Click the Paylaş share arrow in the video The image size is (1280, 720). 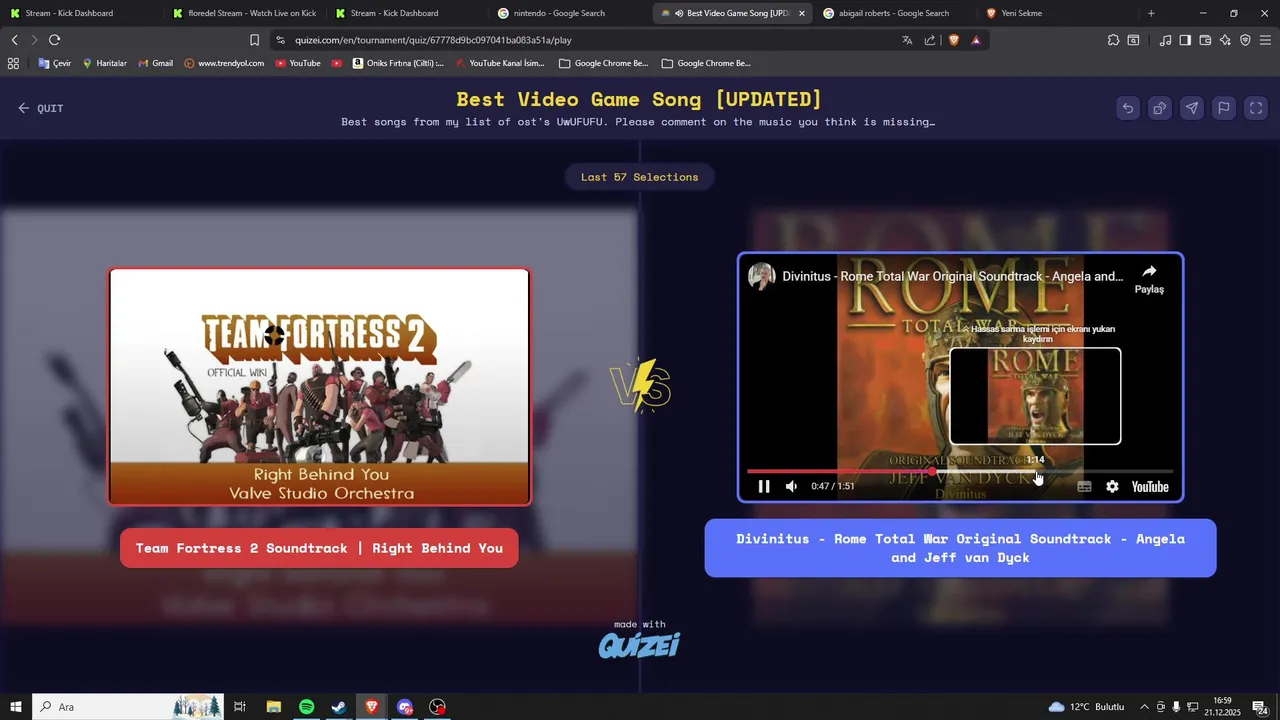click(x=1149, y=279)
